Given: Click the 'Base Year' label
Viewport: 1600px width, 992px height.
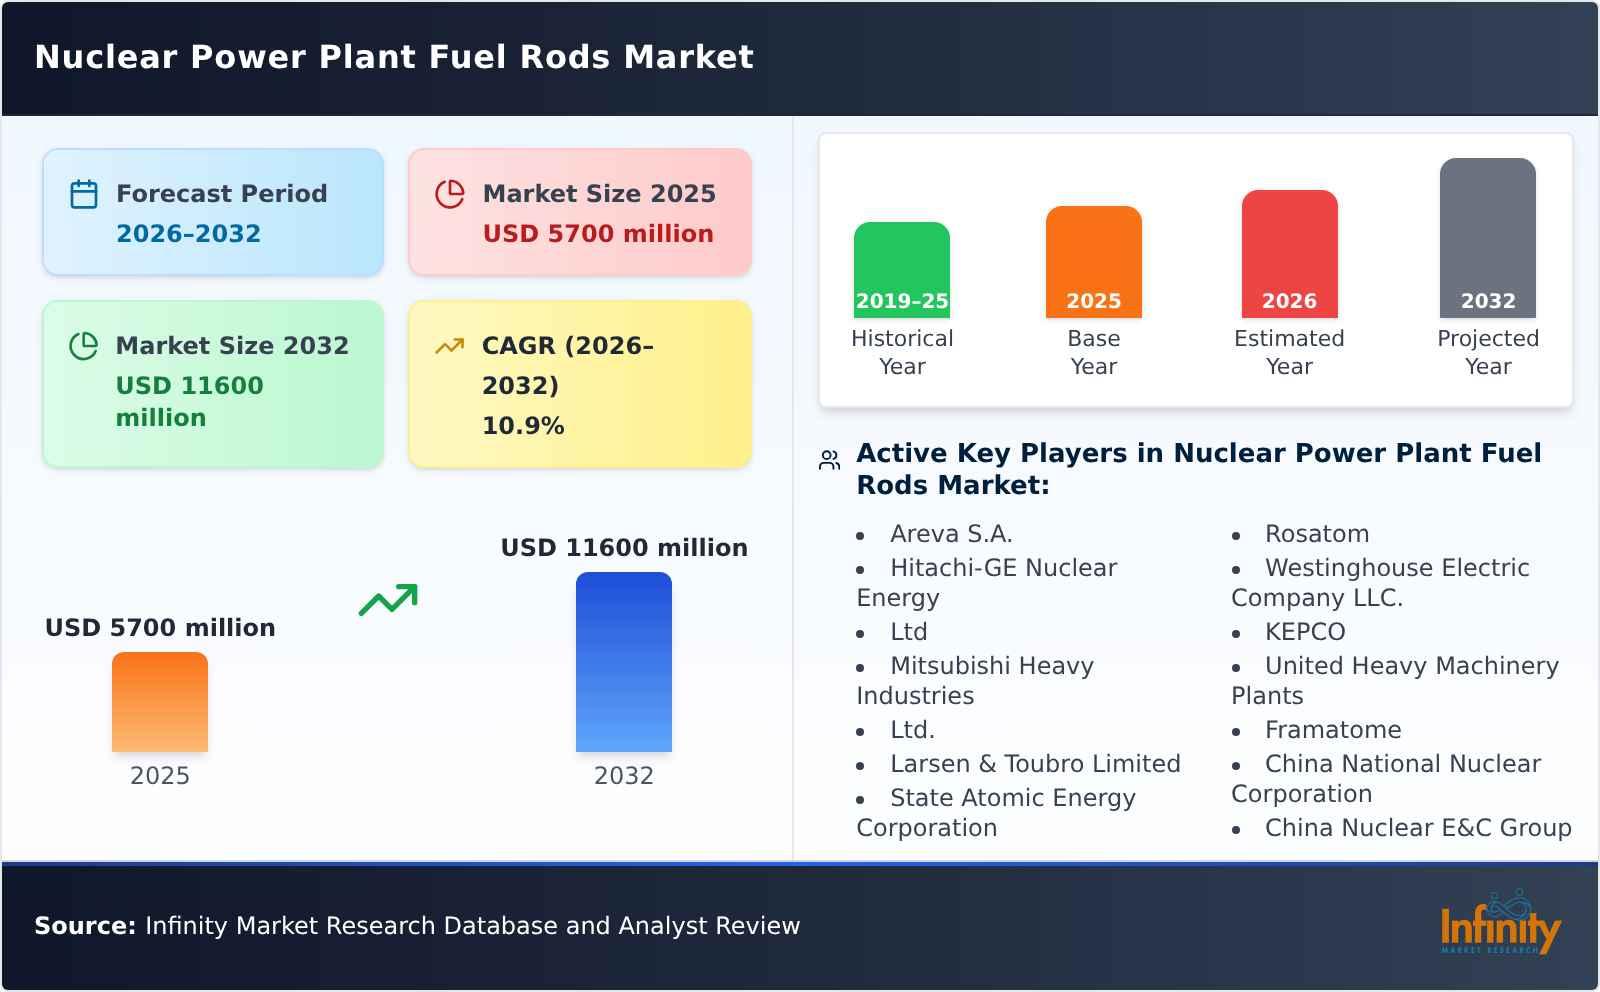Looking at the screenshot, I should click(x=1094, y=352).
